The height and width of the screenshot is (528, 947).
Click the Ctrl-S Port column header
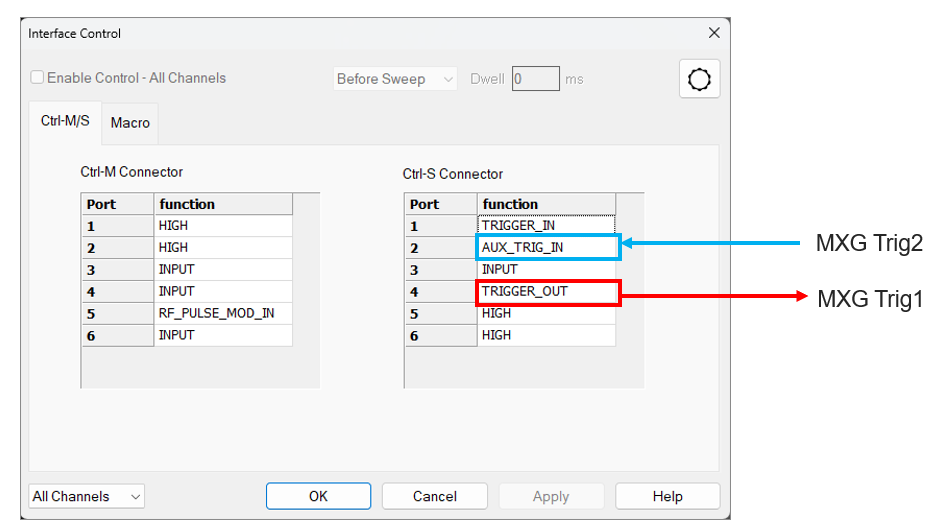441,204
